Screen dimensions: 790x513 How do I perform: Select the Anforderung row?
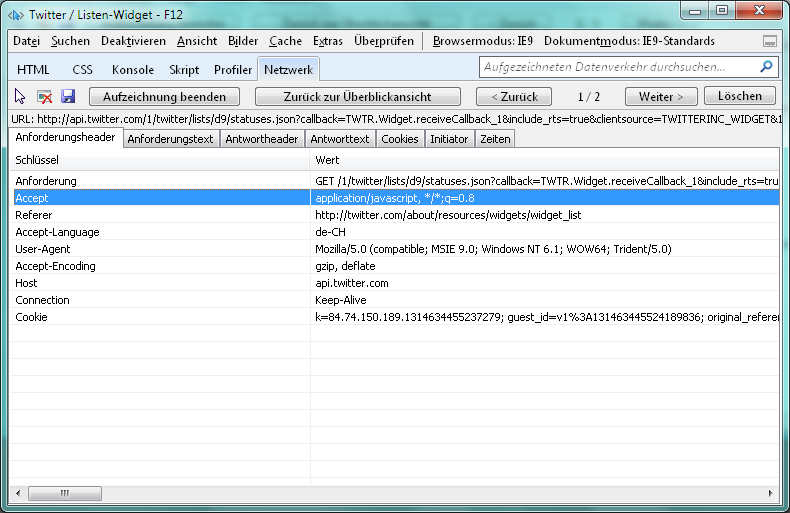point(394,181)
